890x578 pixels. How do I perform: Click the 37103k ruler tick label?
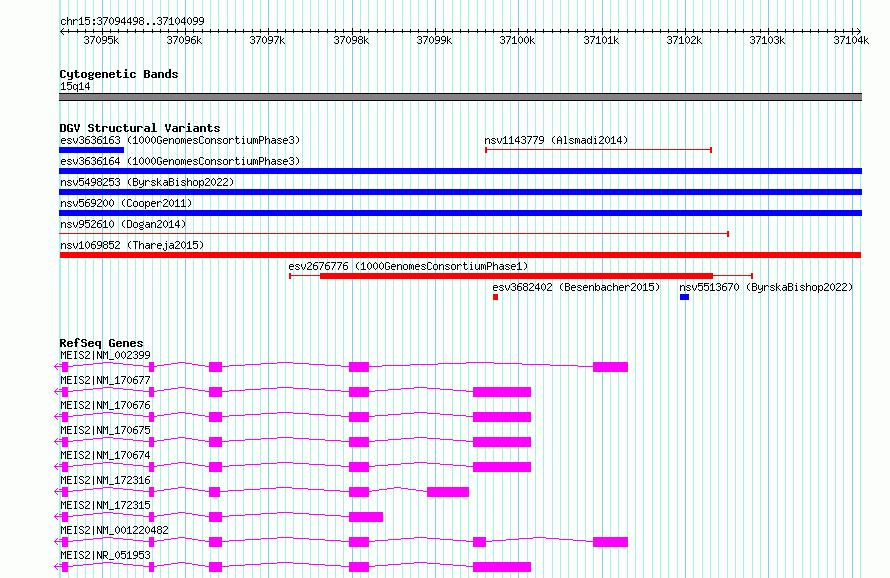(x=767, y=40)
